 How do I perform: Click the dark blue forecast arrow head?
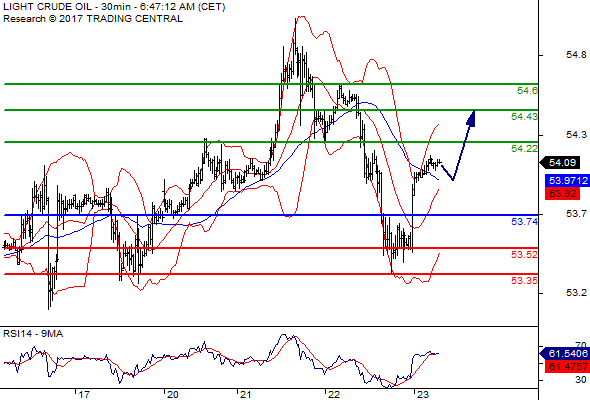471,117
